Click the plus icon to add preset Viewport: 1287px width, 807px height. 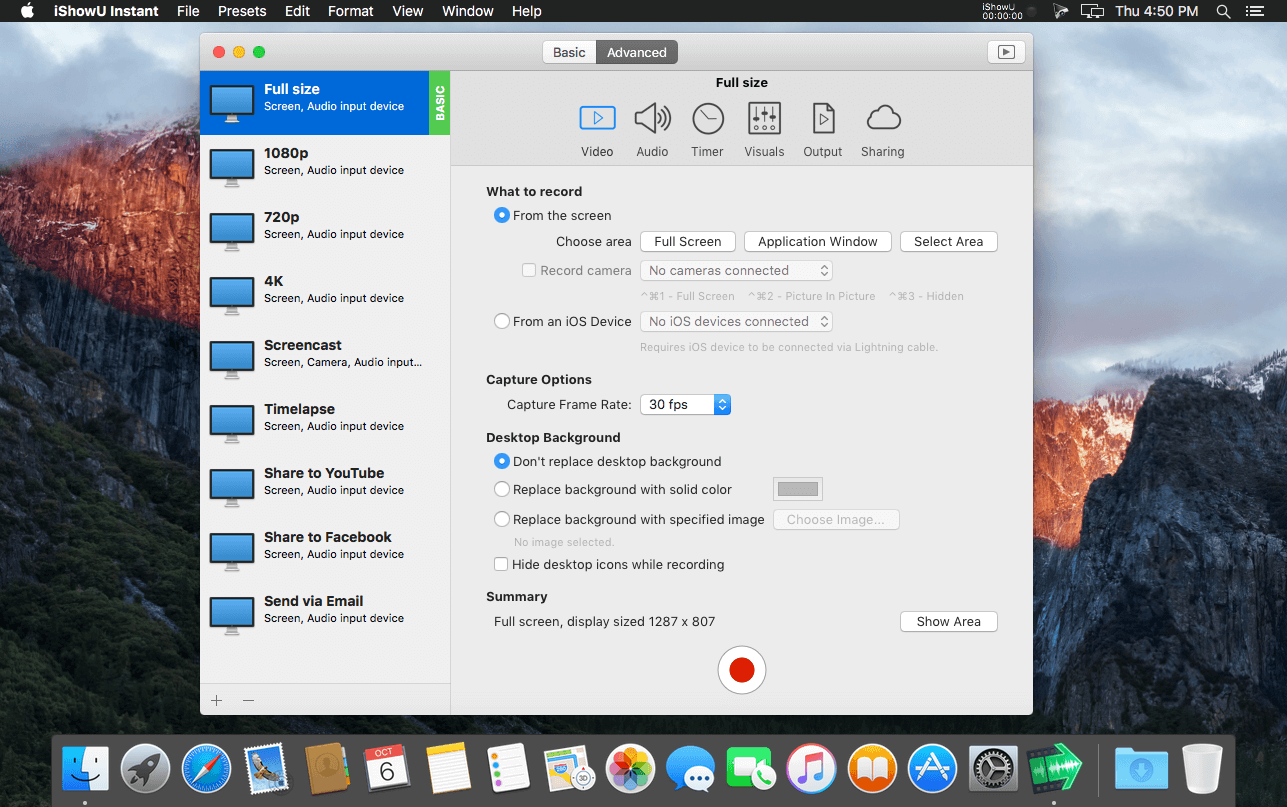tap(217, 700)
